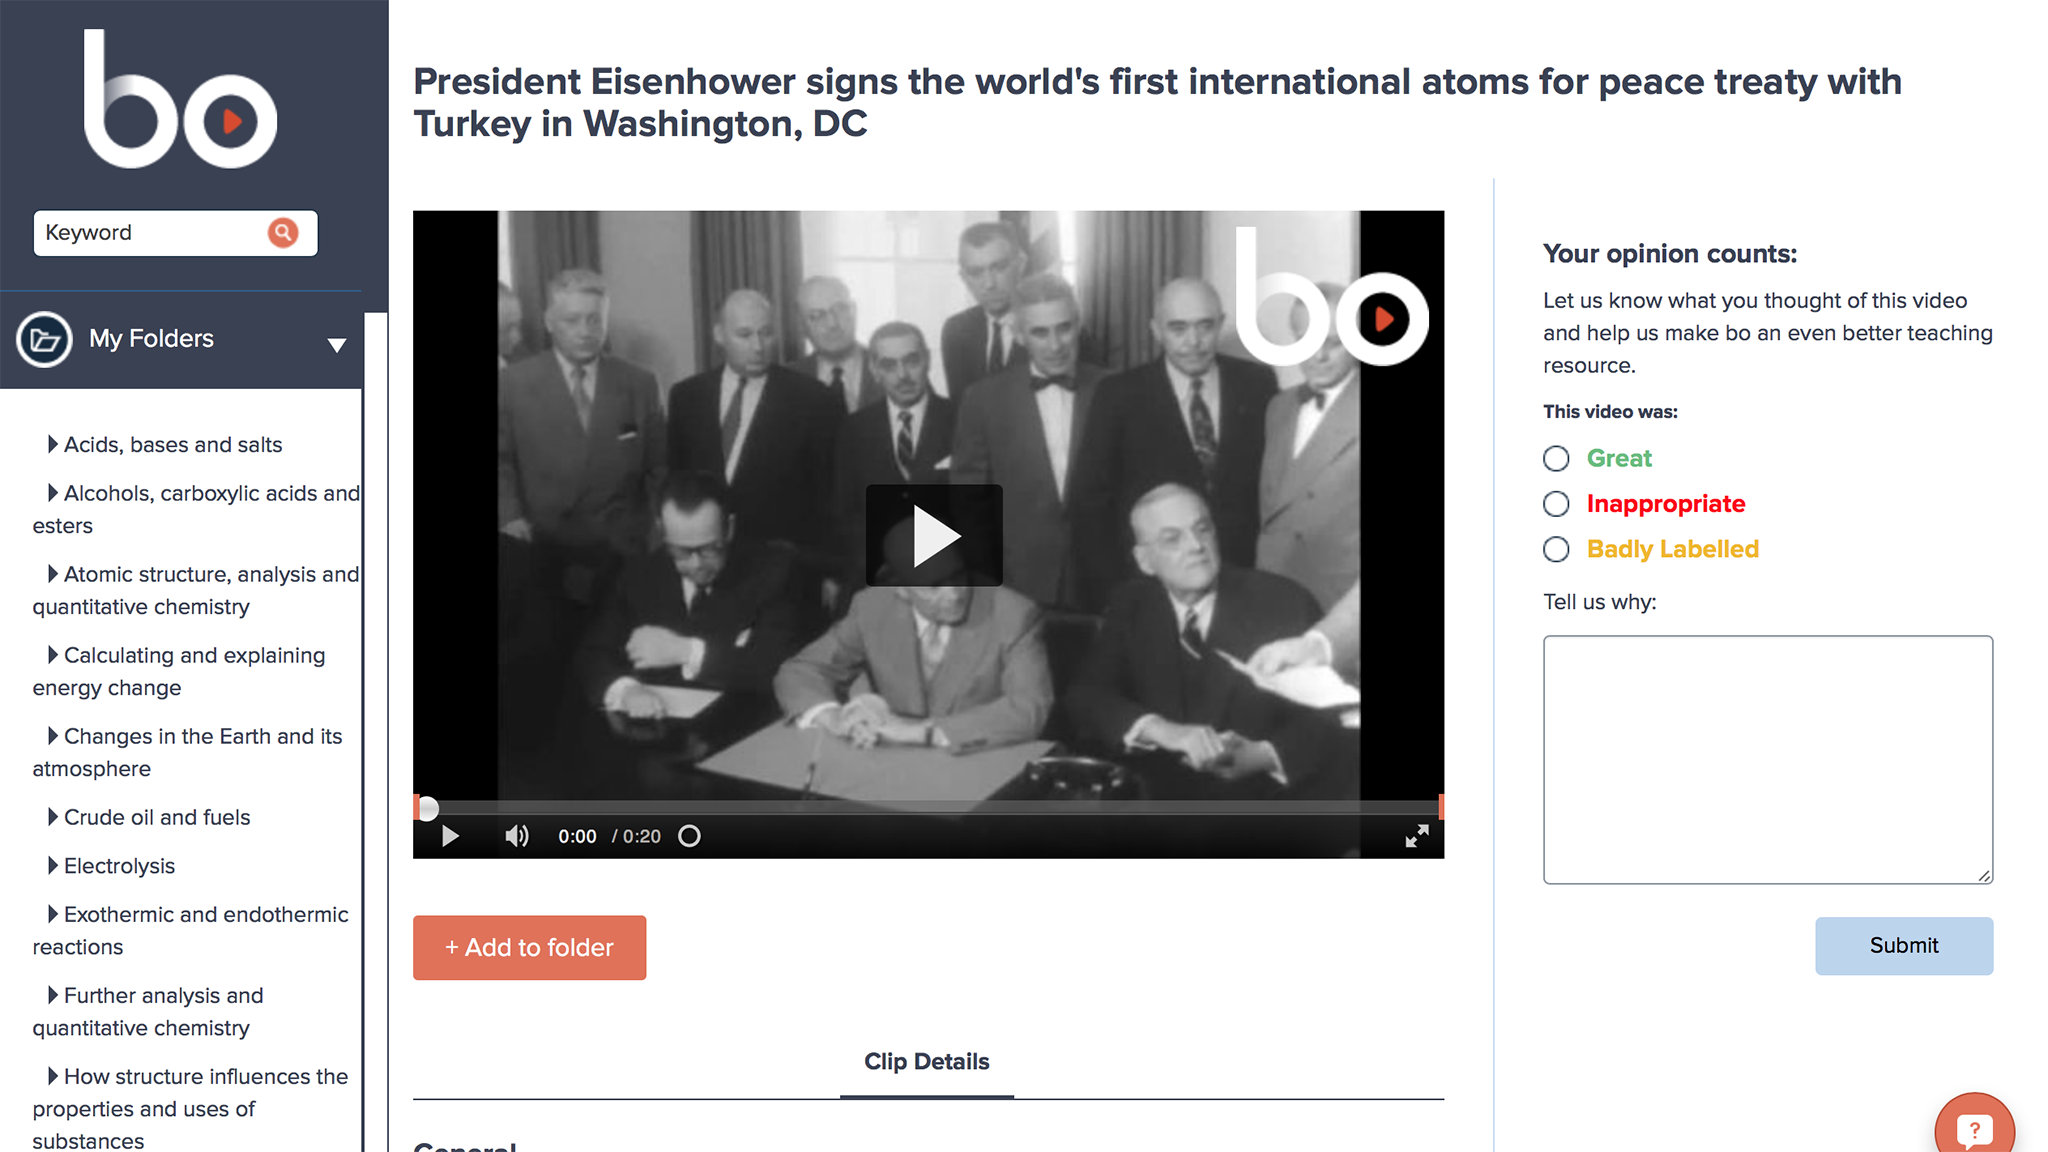Click the bo logo in the sidebar

pos(180,99)
